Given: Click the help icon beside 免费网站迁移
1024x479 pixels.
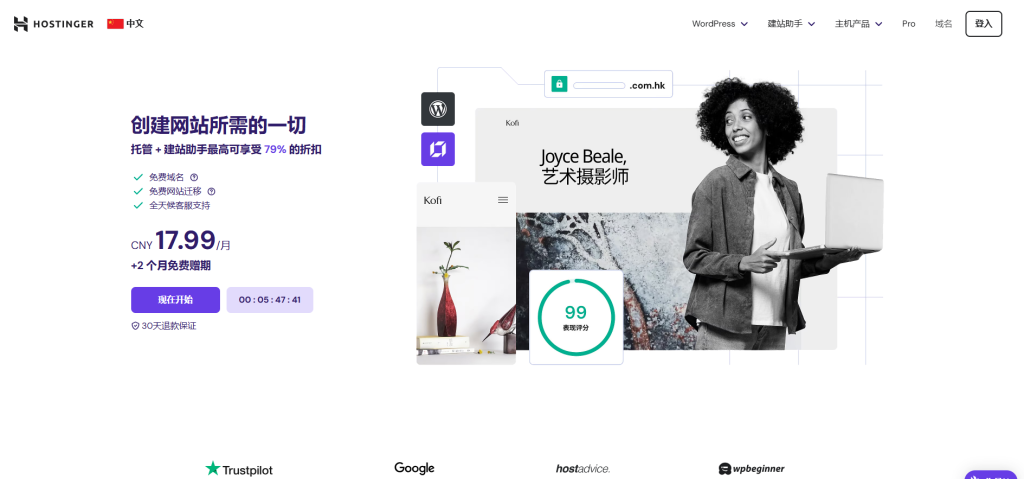Looking at the screenshot, I should click(211, 191).
